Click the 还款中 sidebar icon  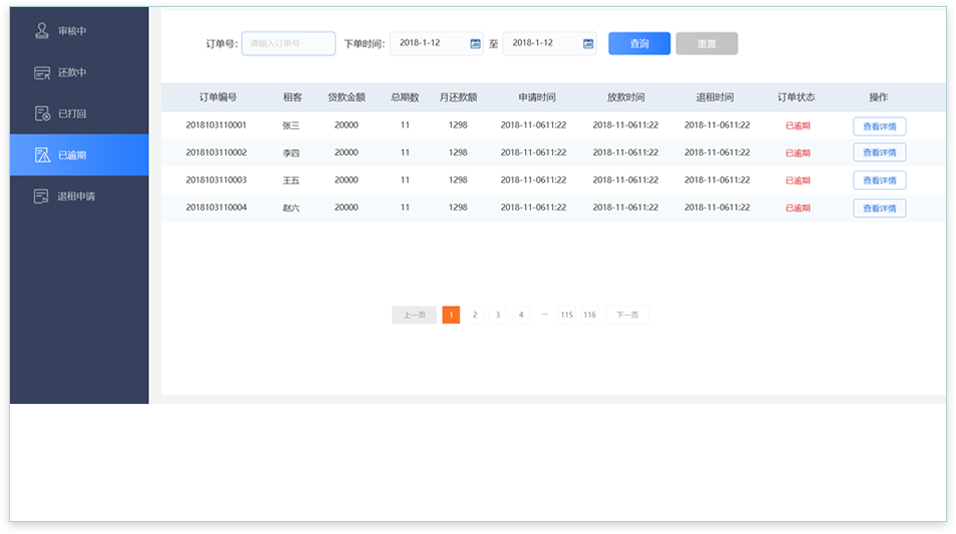42,73
